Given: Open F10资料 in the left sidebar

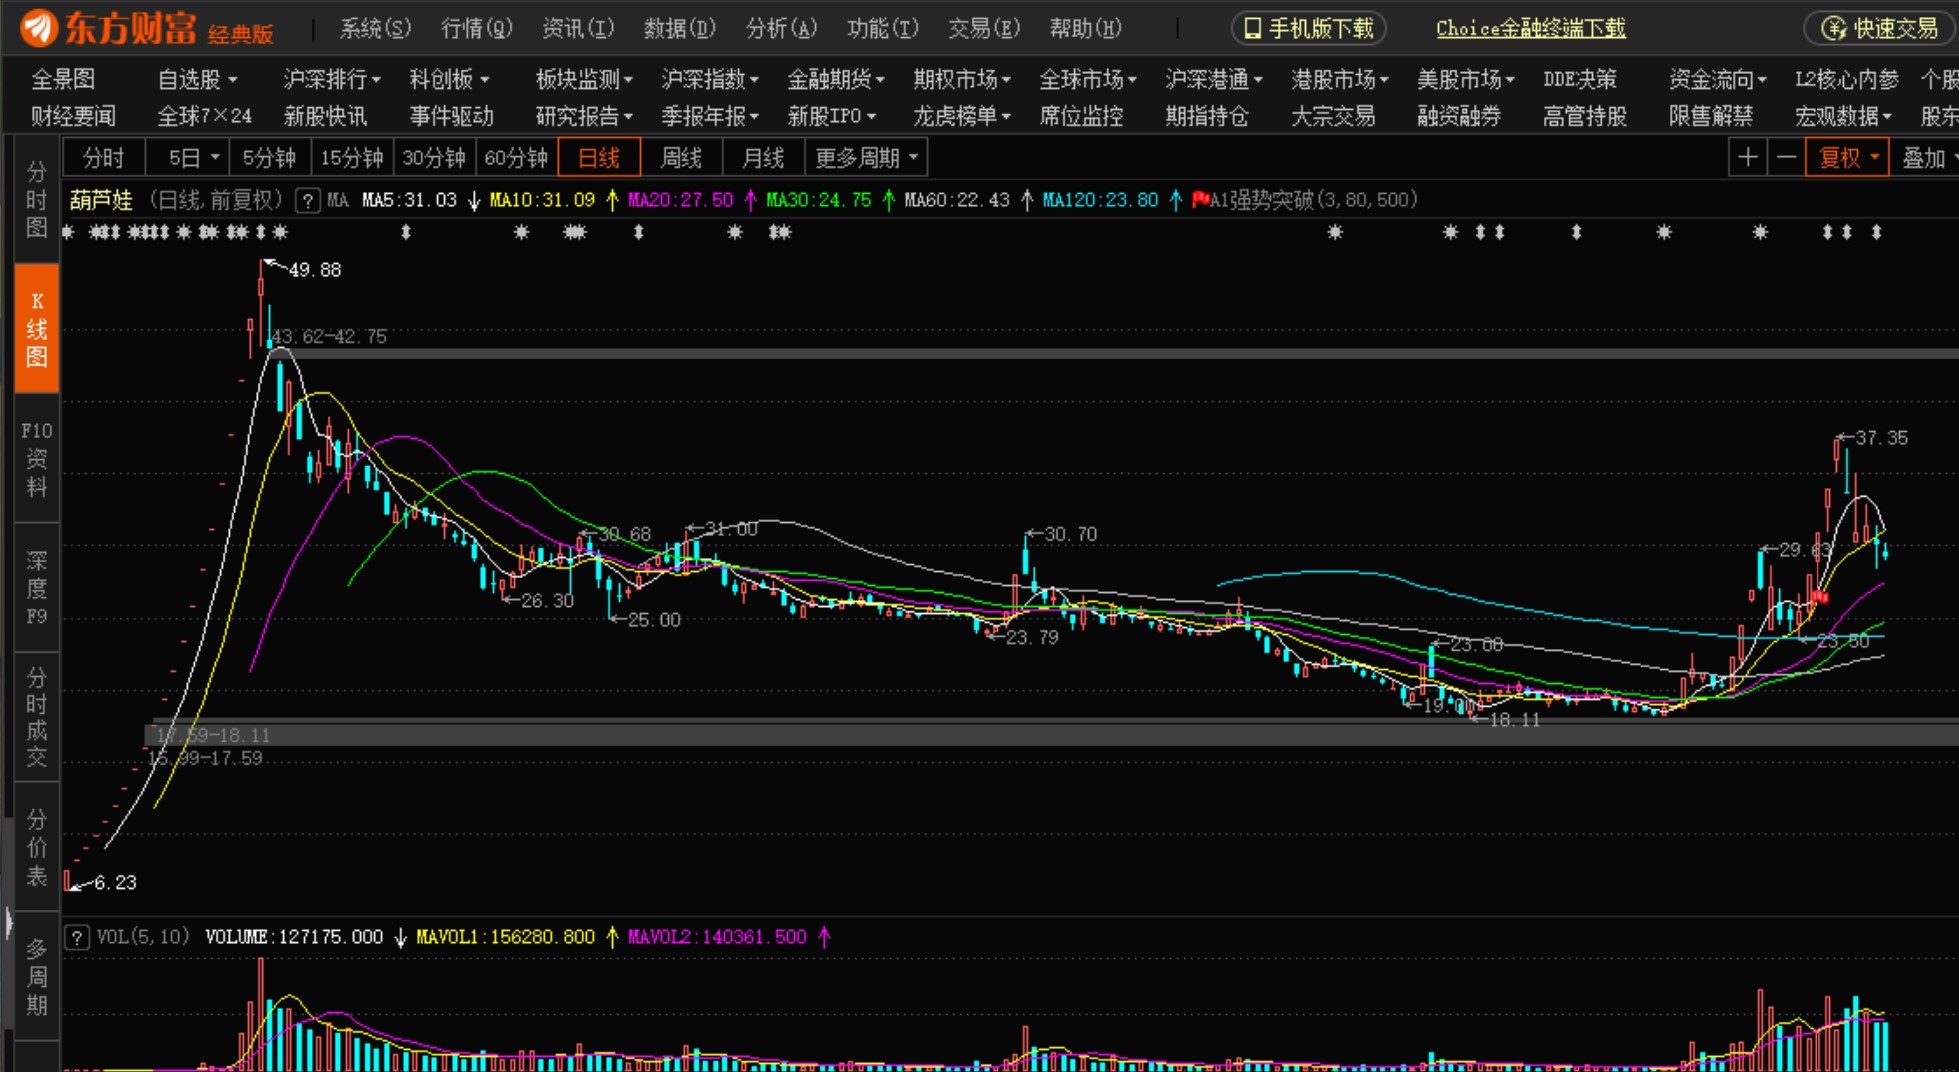Looking at the screenshot, I should pos(36,458).
